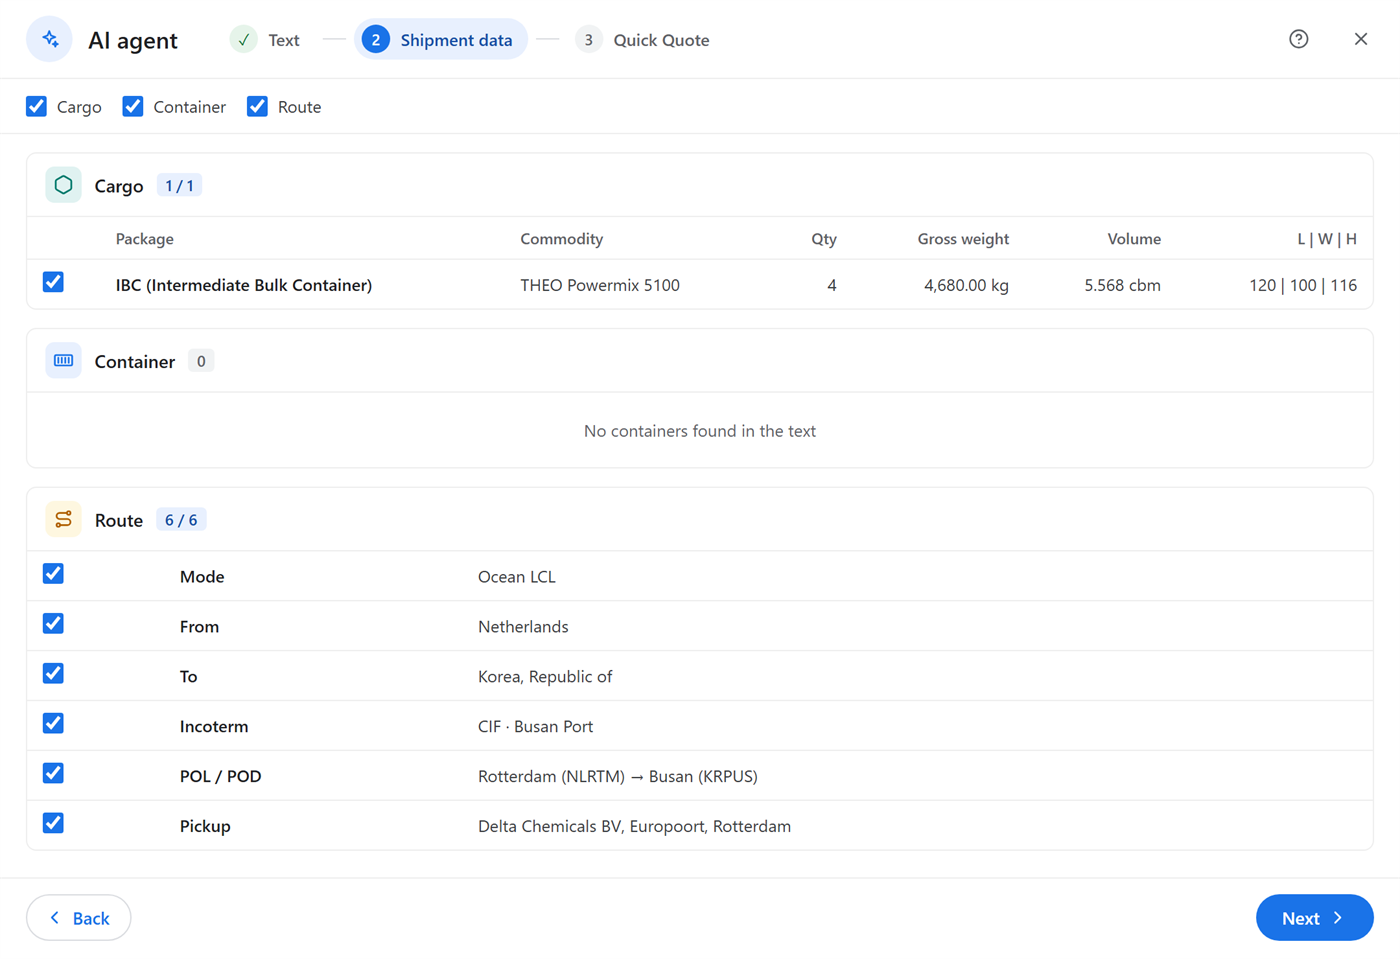
Task: Toggle the Incoterm row checkbox
Action: tap(53, 724)
